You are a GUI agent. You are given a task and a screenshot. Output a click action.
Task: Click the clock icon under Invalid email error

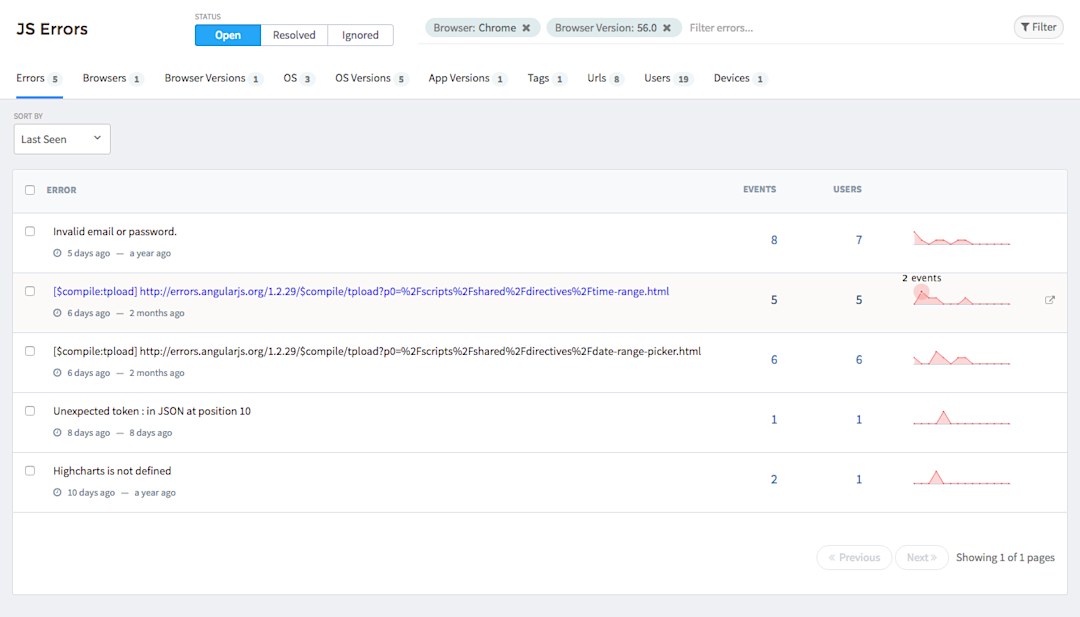[x=57, y=253]
